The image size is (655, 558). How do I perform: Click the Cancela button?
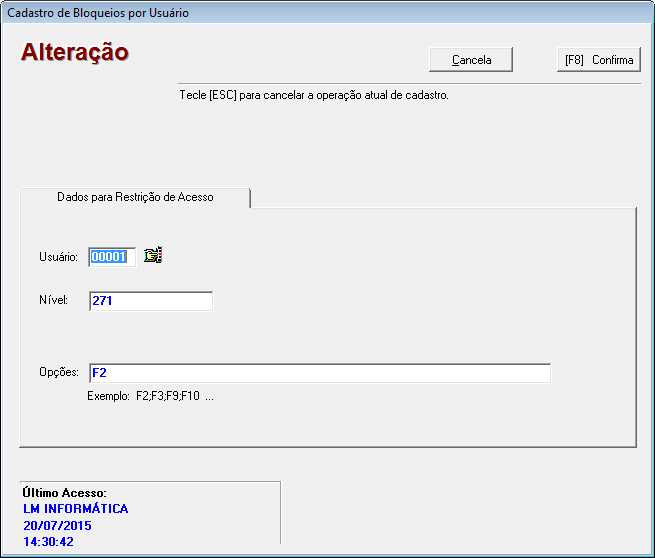(471, 60)
